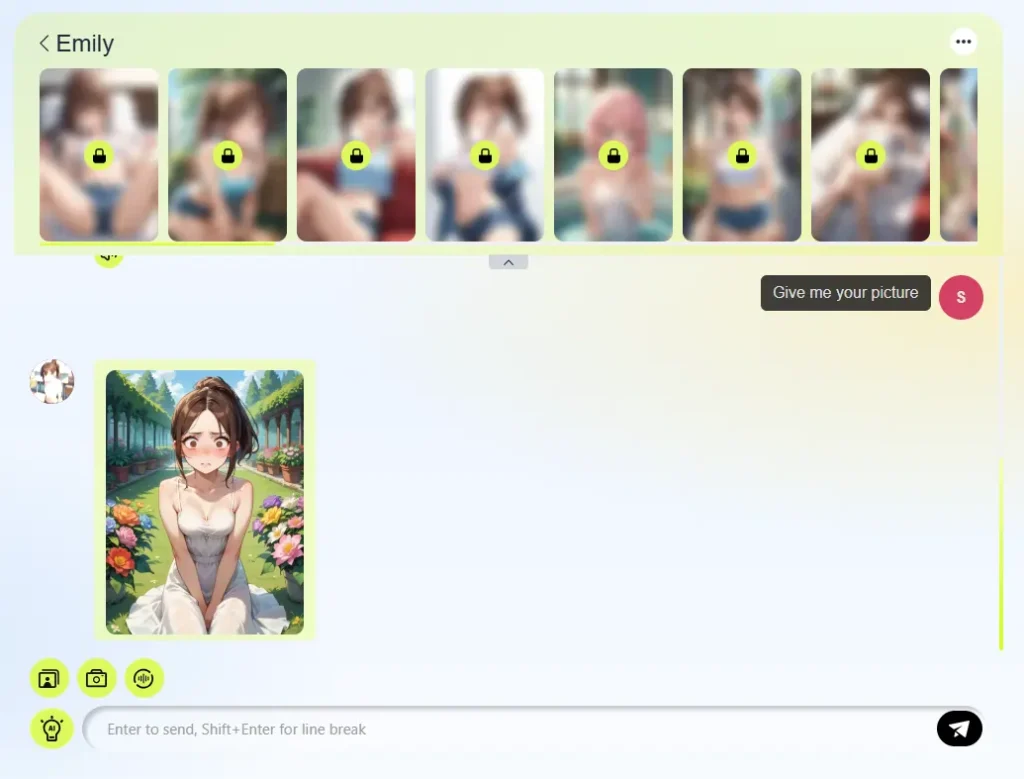Collapse the photo gallery with the up chevron
The height and width of the screenshot is (779, 1024).
(x=509, y=262)
